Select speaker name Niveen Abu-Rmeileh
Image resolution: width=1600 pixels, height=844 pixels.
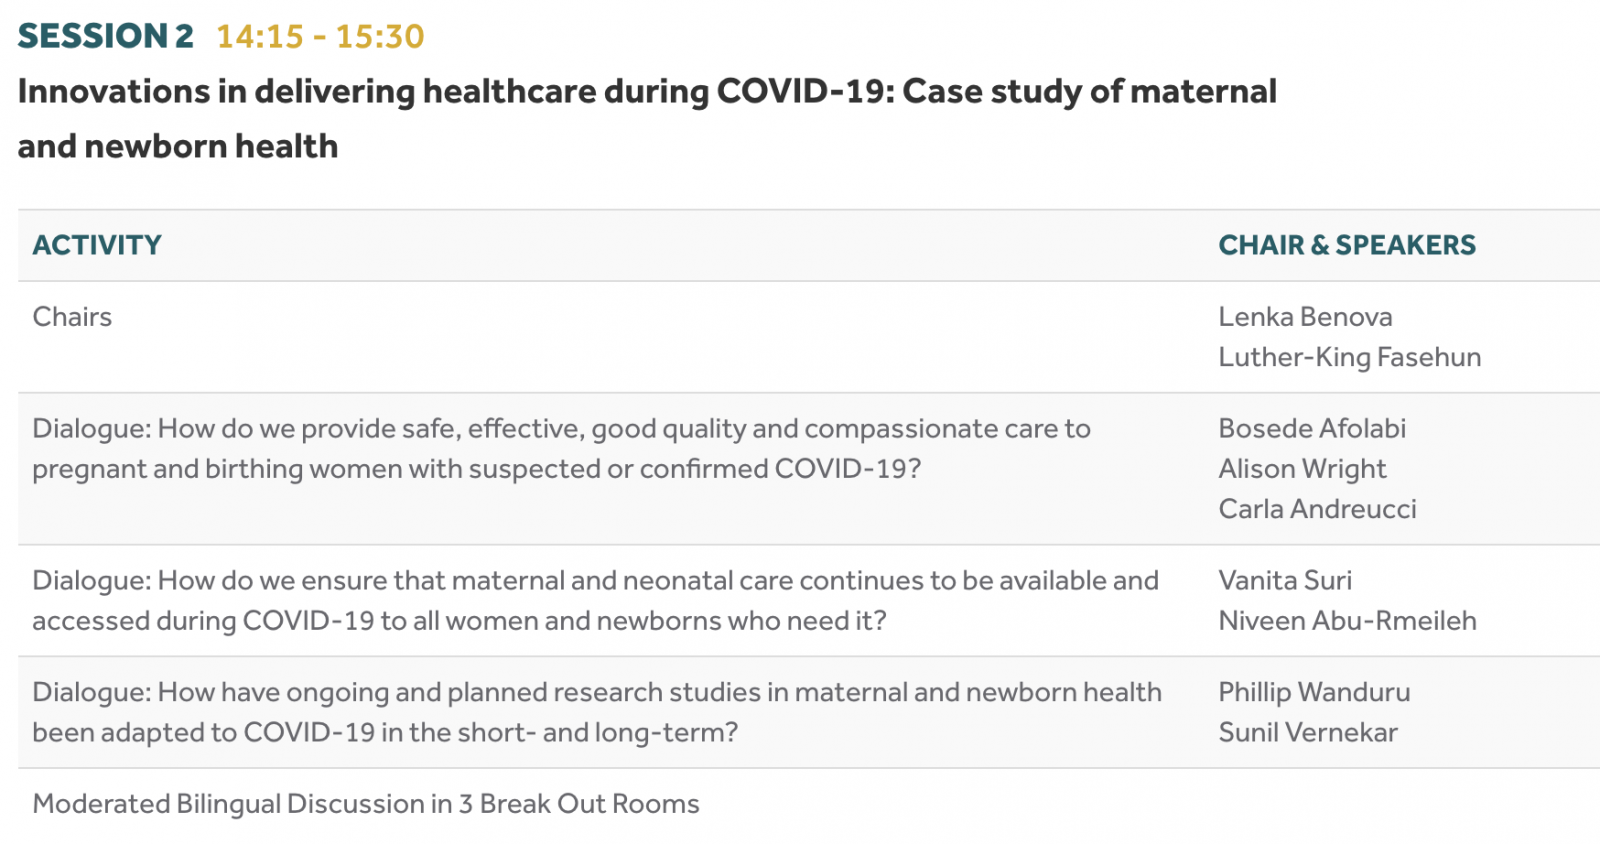click(x=1347, y=621)
